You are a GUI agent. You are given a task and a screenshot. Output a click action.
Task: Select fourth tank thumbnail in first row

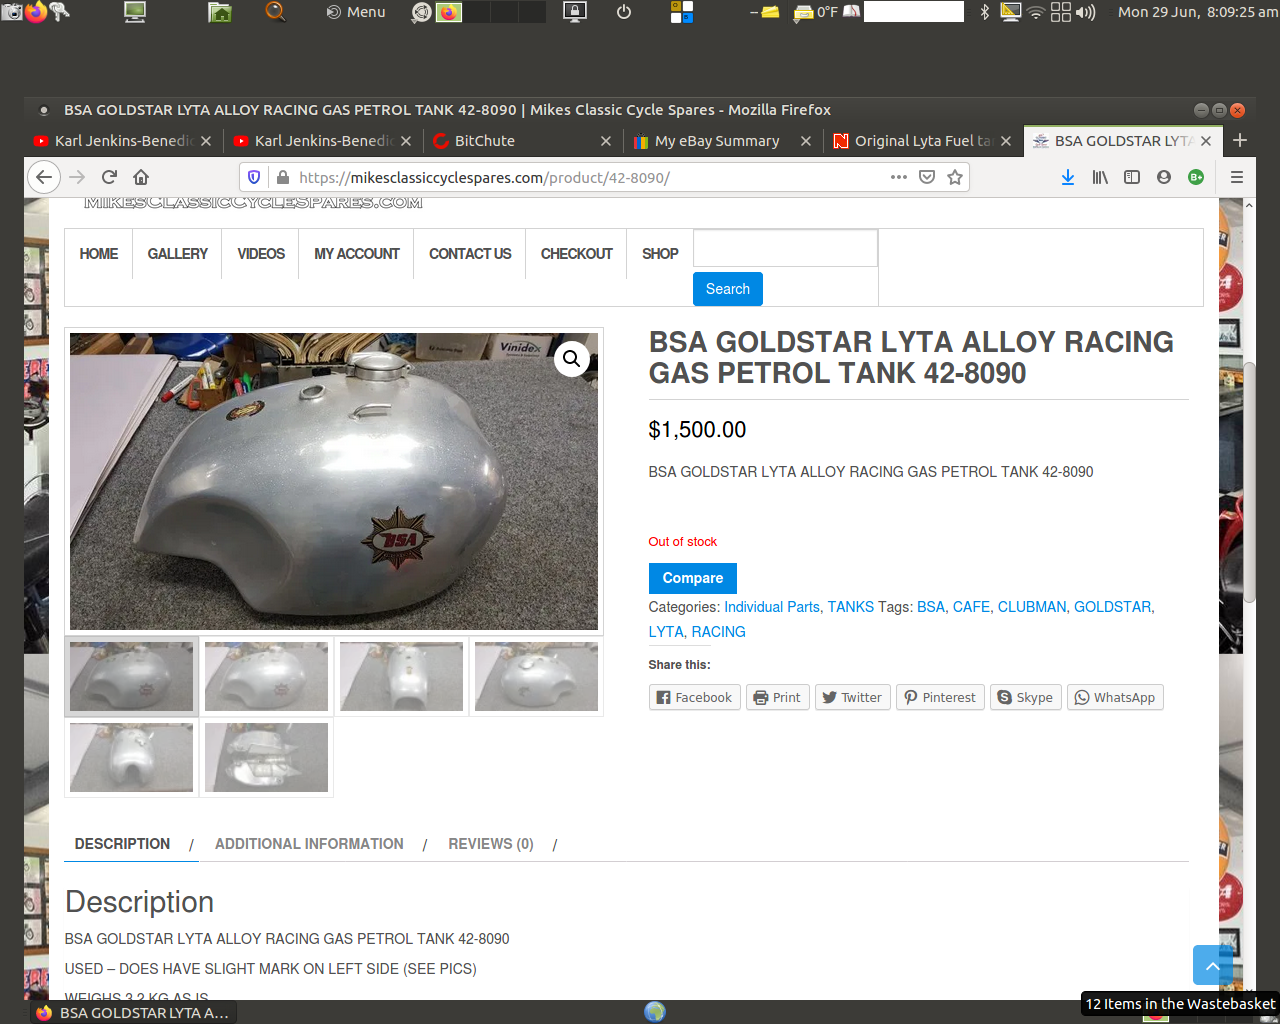click(x=536, y=677)
